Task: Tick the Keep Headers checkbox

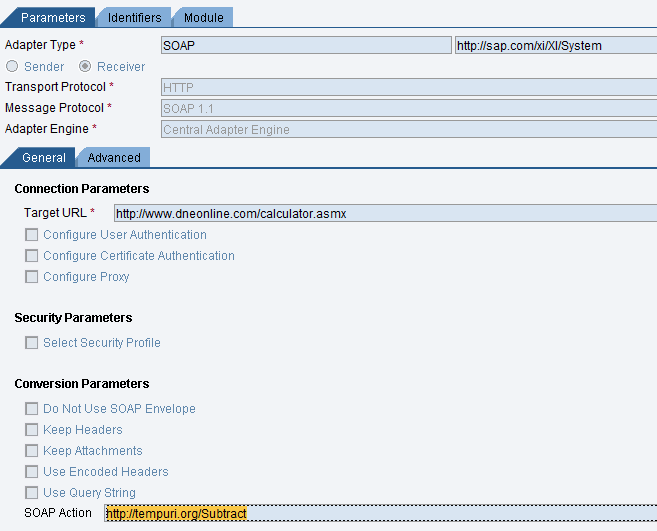Action: [31, 430]
